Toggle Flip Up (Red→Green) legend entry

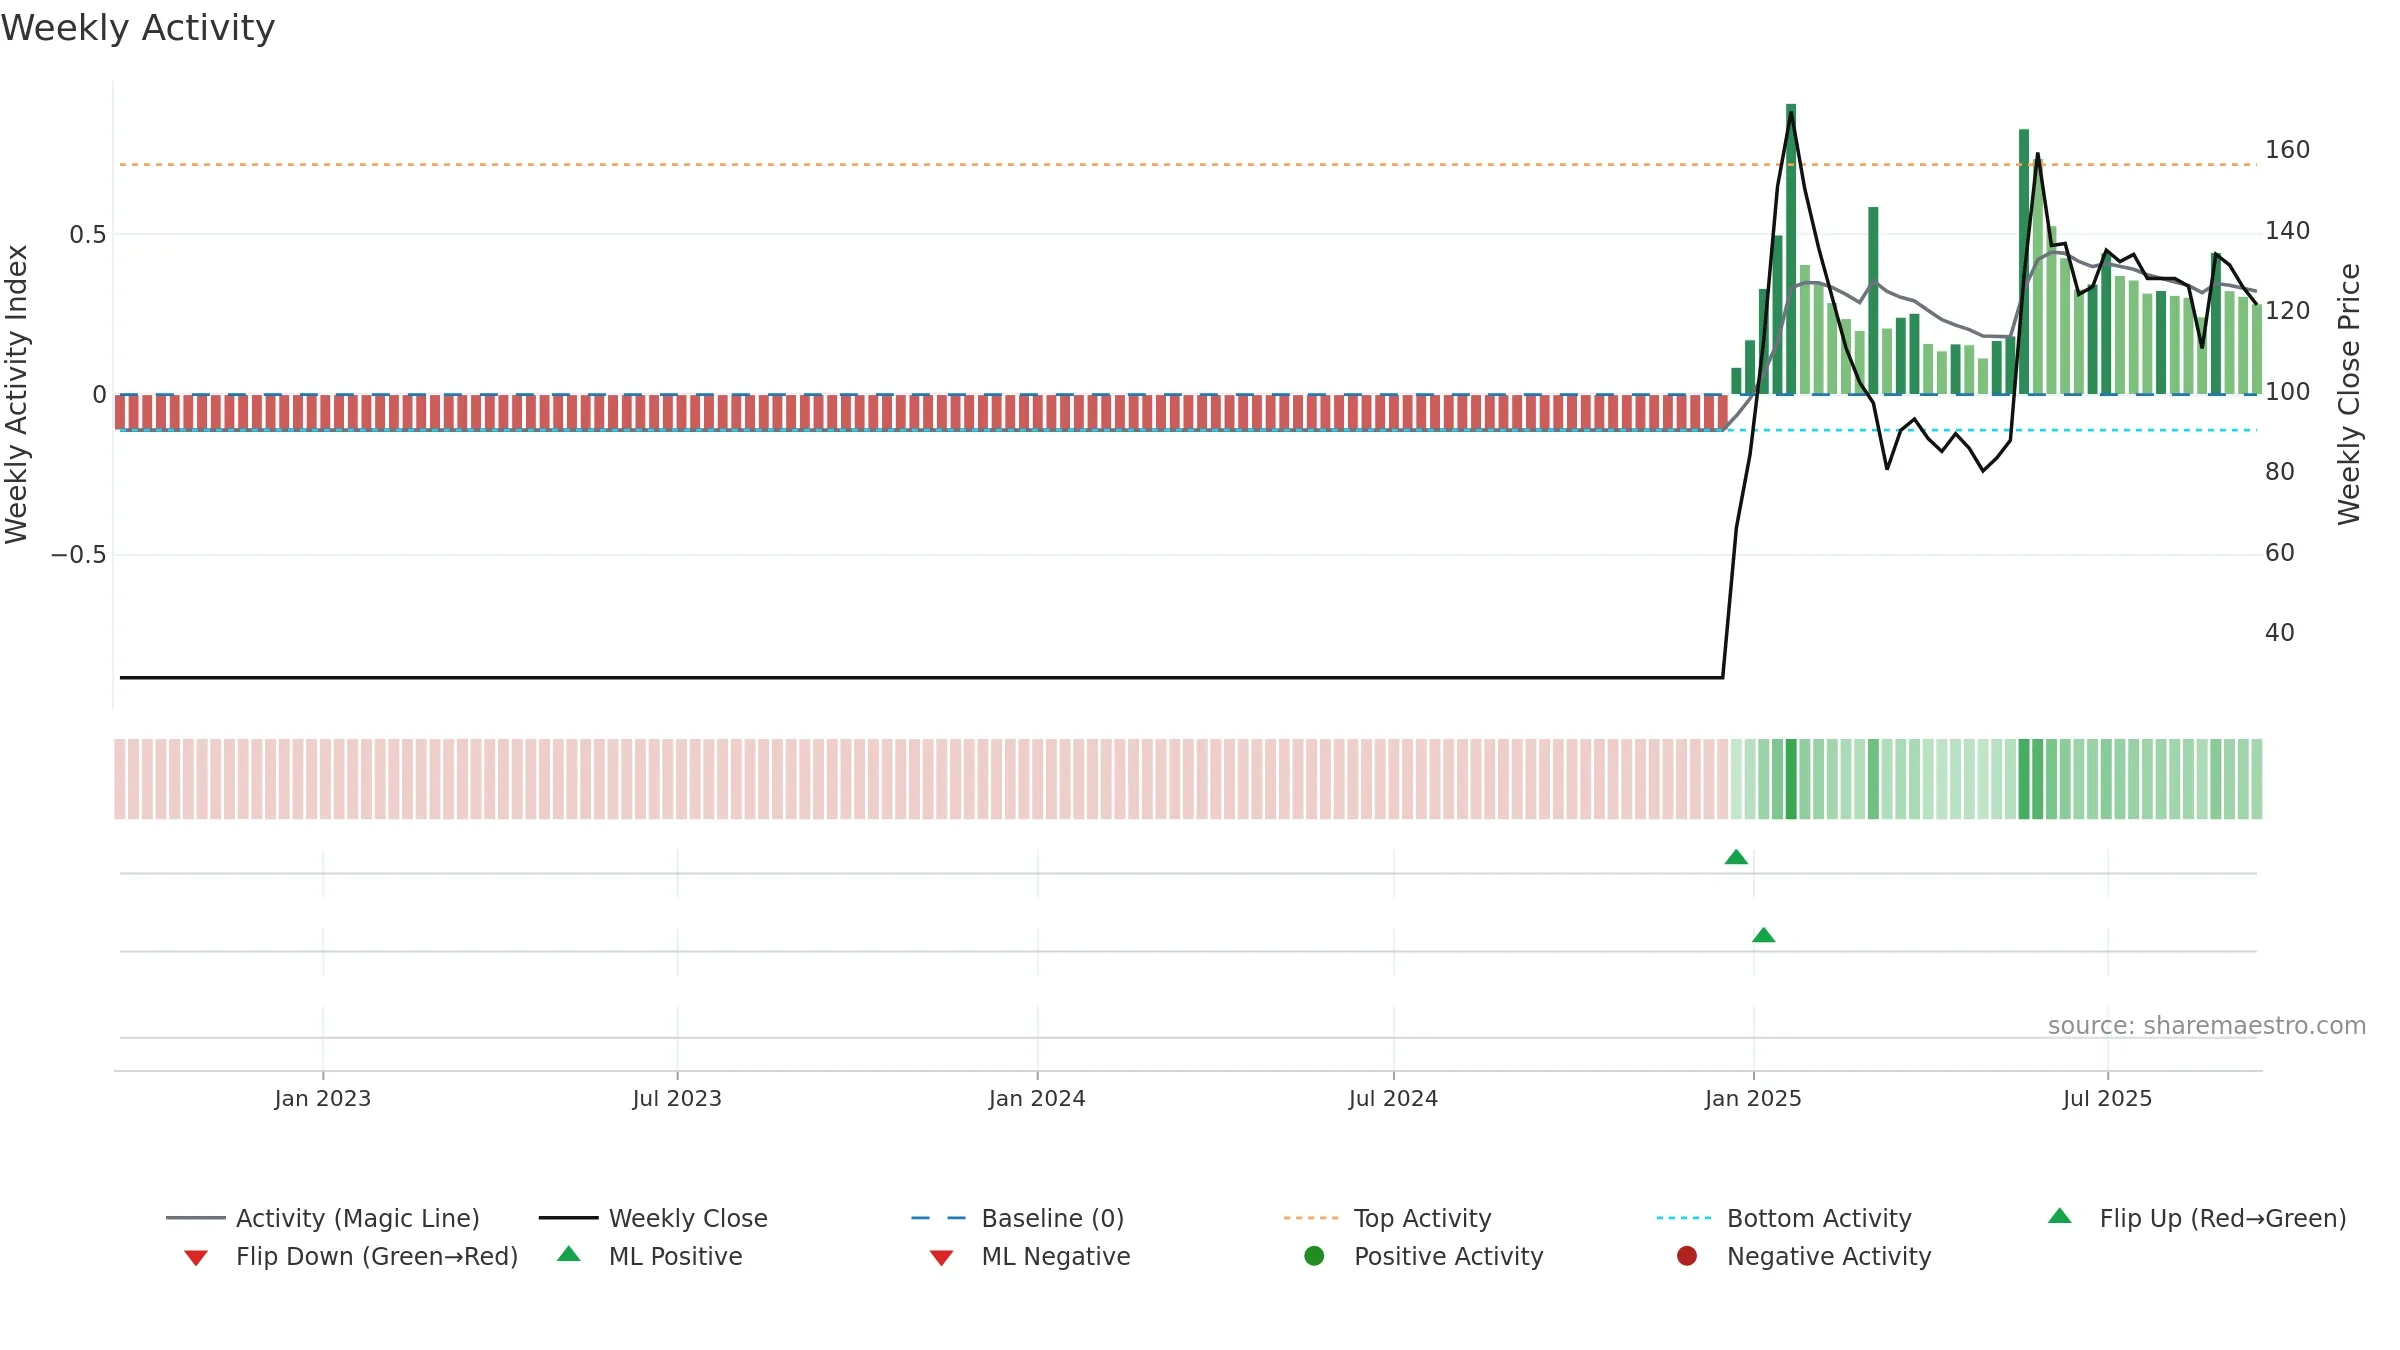coord(2197,1218)
